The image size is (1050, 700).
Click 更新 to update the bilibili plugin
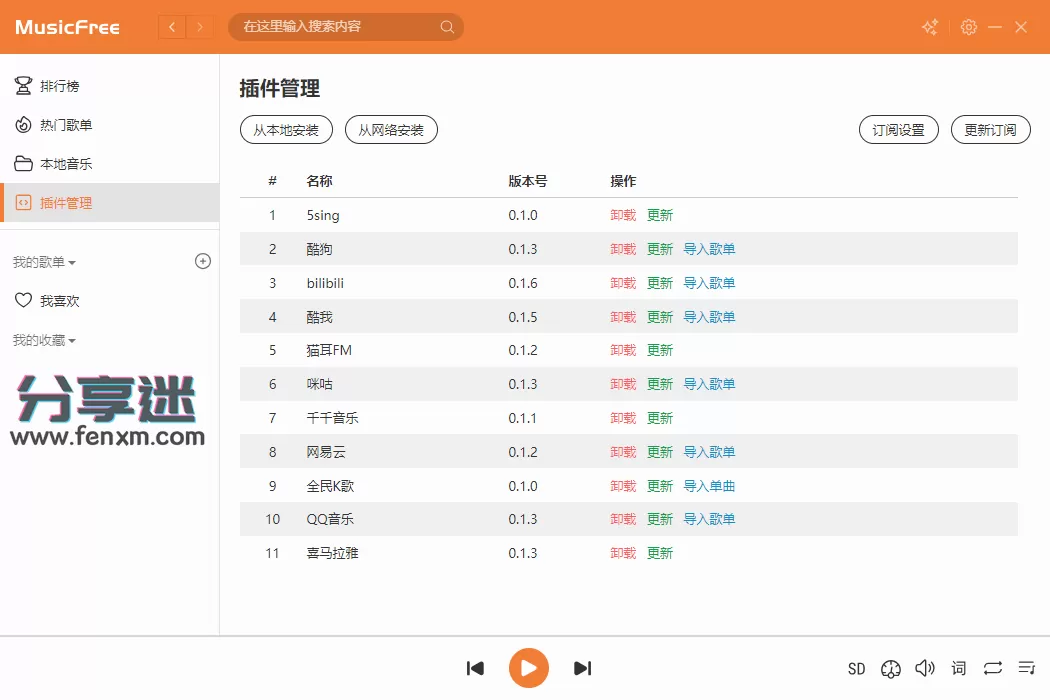click(x=659, y=283)
